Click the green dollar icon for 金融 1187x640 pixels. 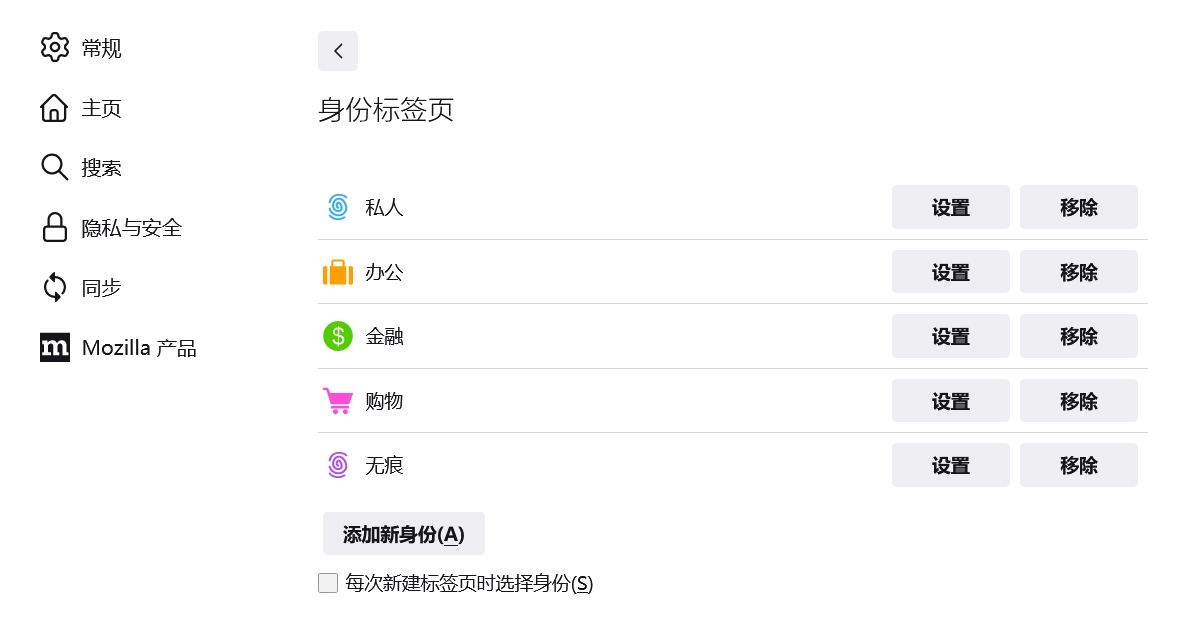pyautogui.click(x=338, y=336)
